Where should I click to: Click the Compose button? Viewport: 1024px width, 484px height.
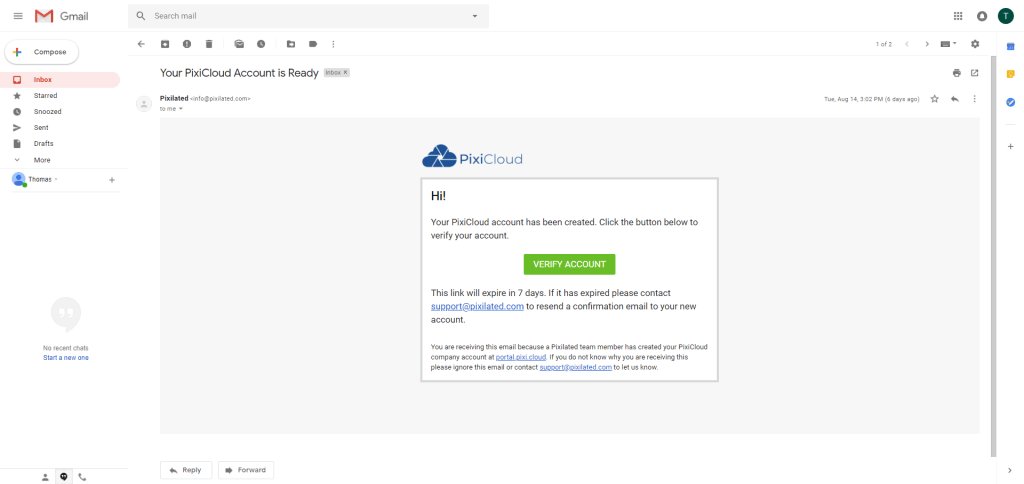click(x=42, y=52)
